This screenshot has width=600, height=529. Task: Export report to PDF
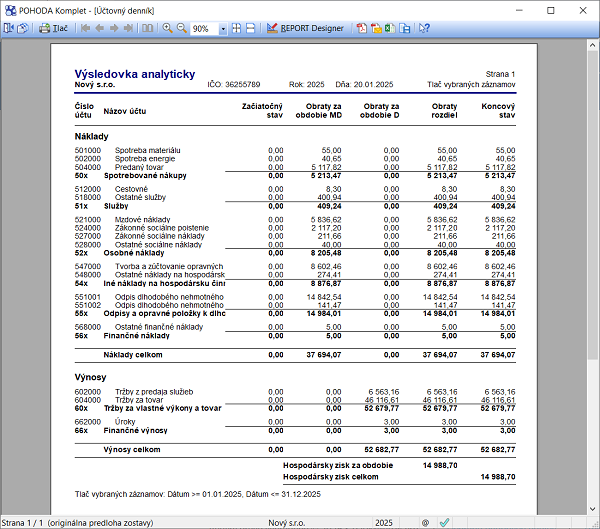[x=361, y=28]
